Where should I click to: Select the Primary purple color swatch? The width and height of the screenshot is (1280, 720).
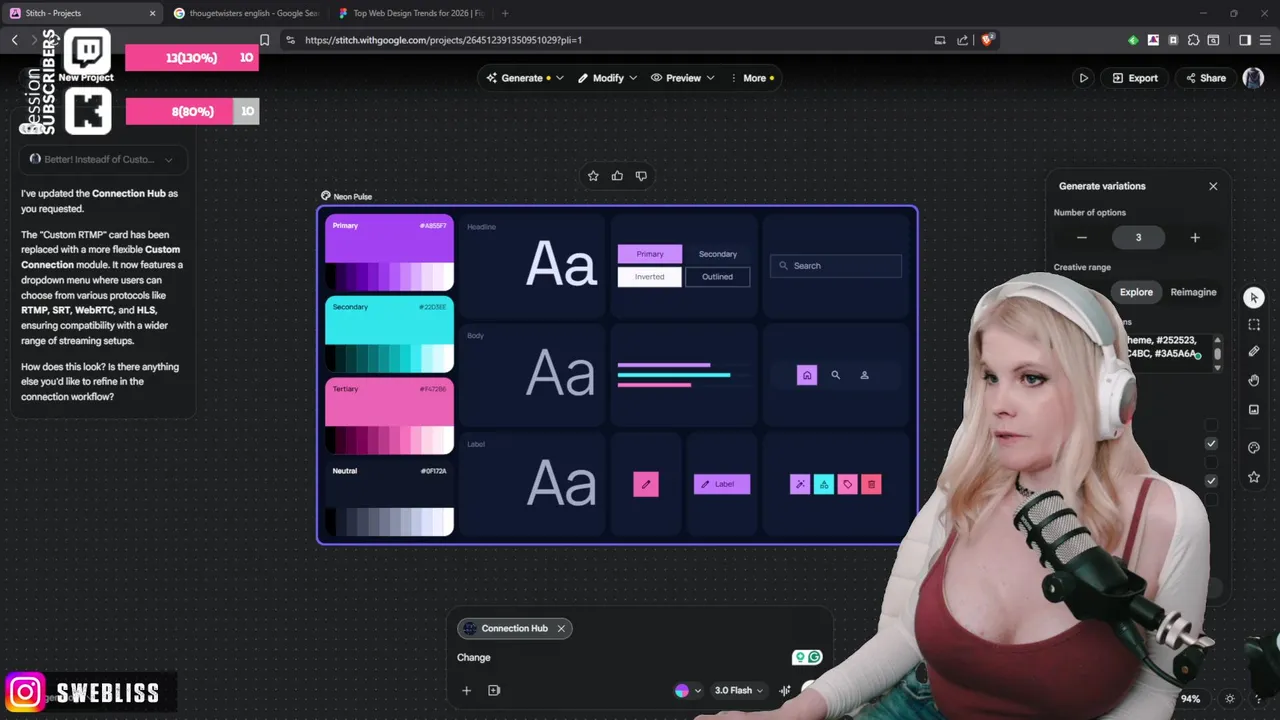[389, 252]
